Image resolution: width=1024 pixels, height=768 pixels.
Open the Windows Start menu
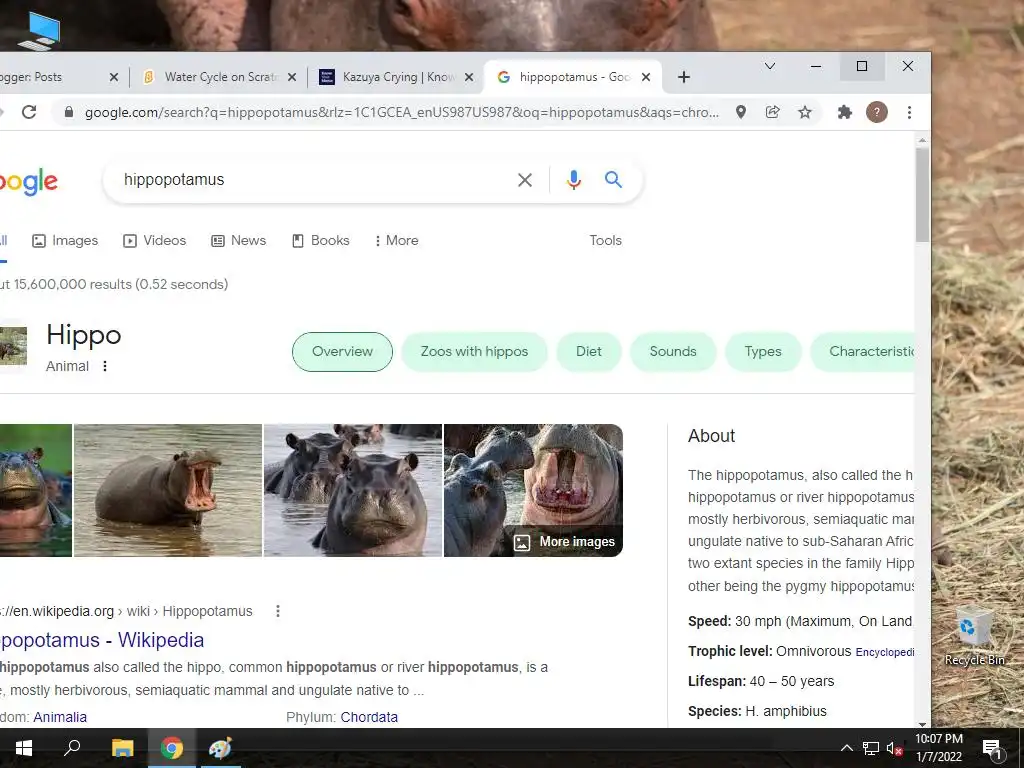(24, 748)
